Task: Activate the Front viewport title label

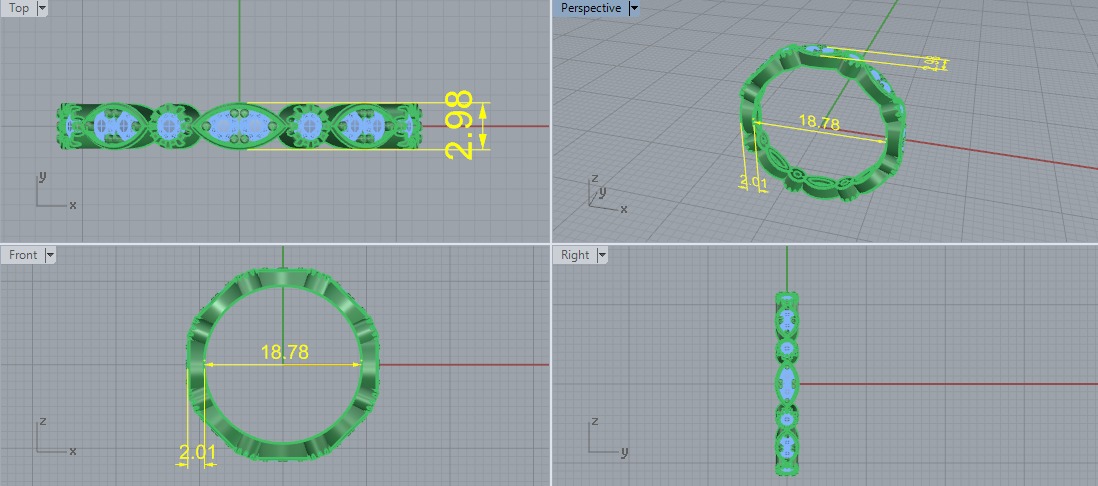Action: 23,255
